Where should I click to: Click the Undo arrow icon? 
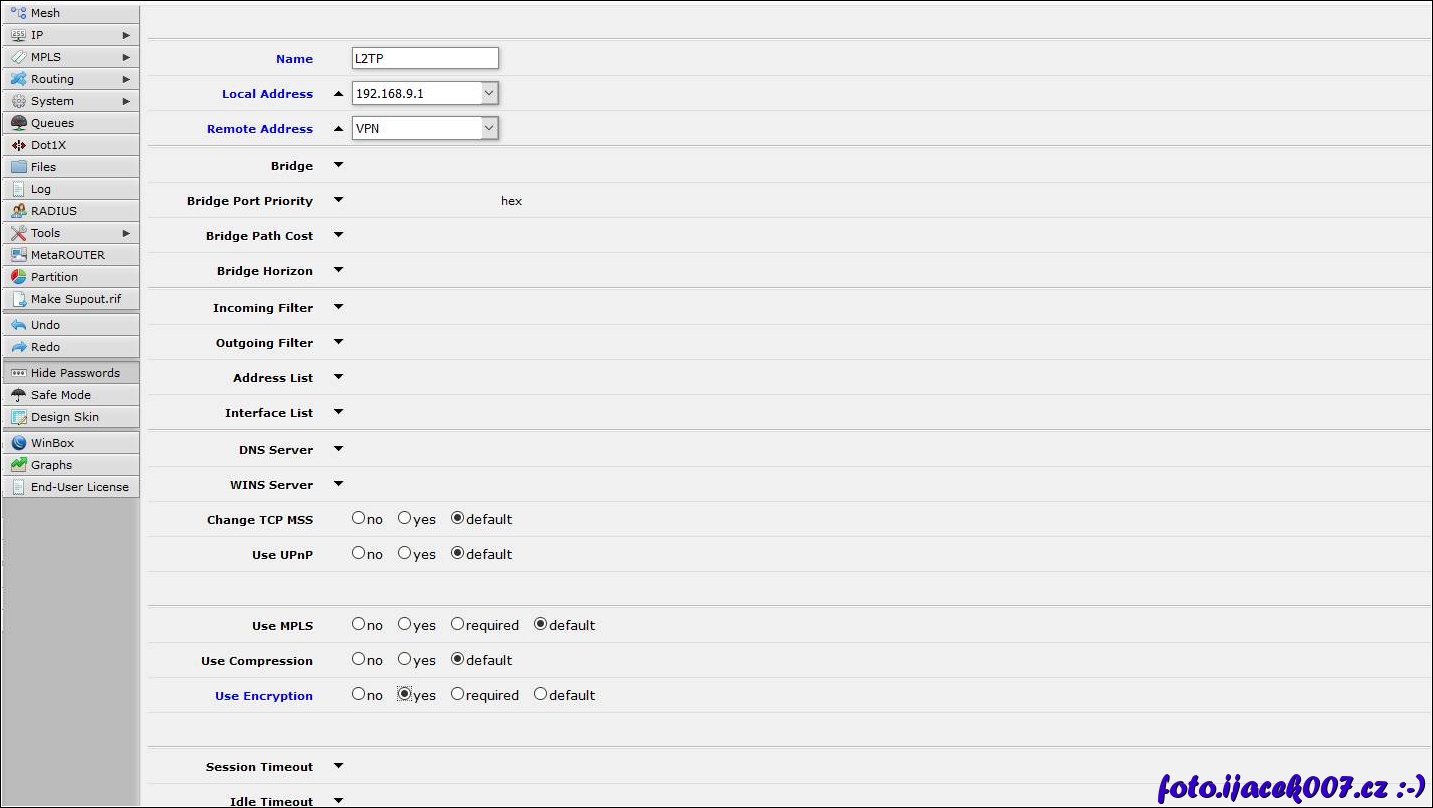pyautogui.click(x=19, y=325)
